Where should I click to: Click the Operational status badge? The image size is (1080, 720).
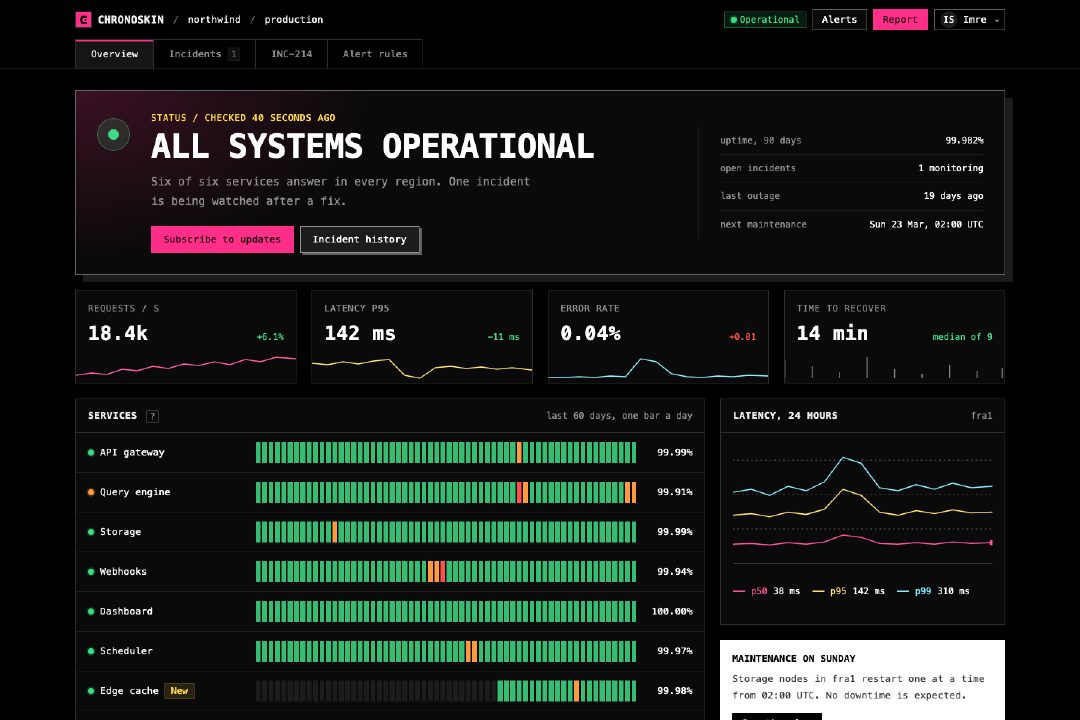tap(765, 19)
